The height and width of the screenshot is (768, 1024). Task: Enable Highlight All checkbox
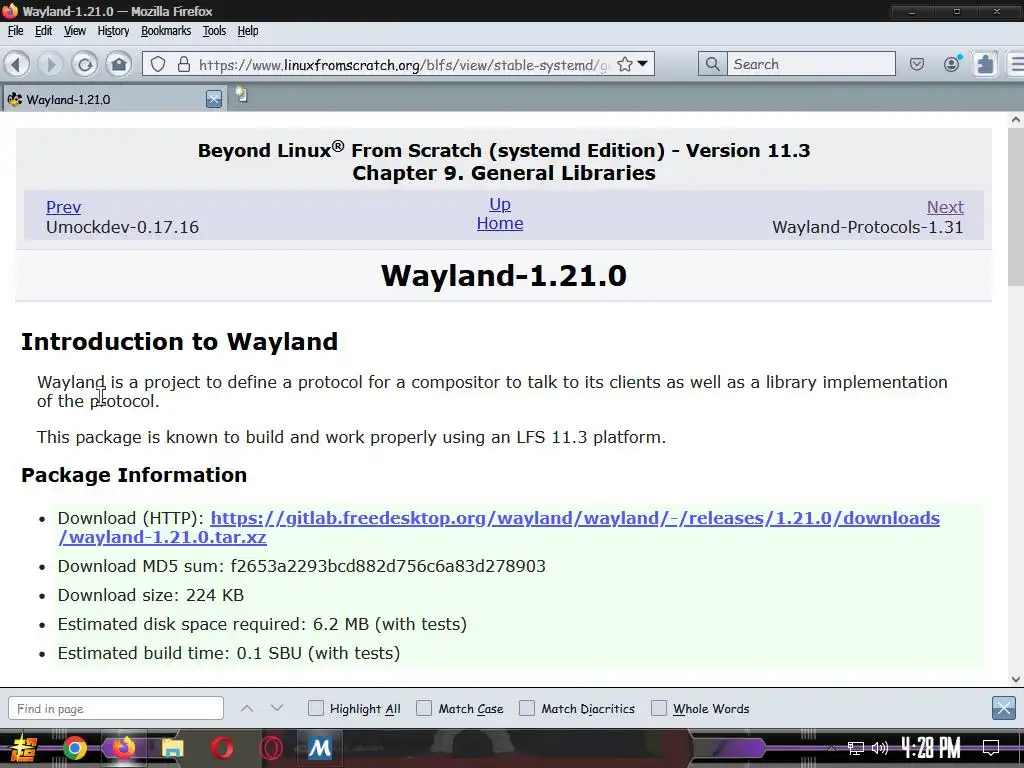pos(315,708)
